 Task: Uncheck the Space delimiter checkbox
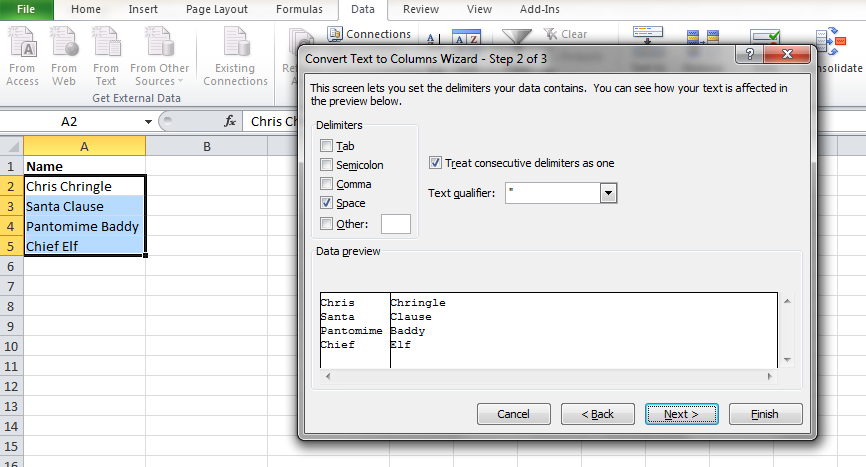click(326, 203)
